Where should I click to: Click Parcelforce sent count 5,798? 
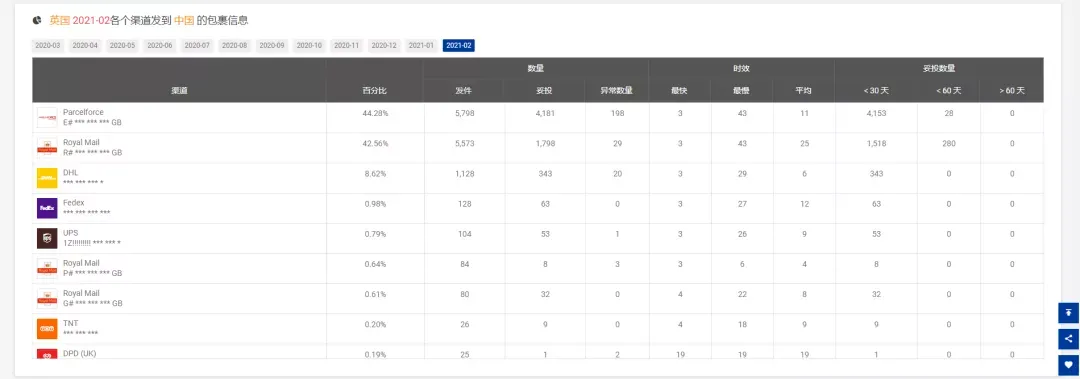pos(464,113)
